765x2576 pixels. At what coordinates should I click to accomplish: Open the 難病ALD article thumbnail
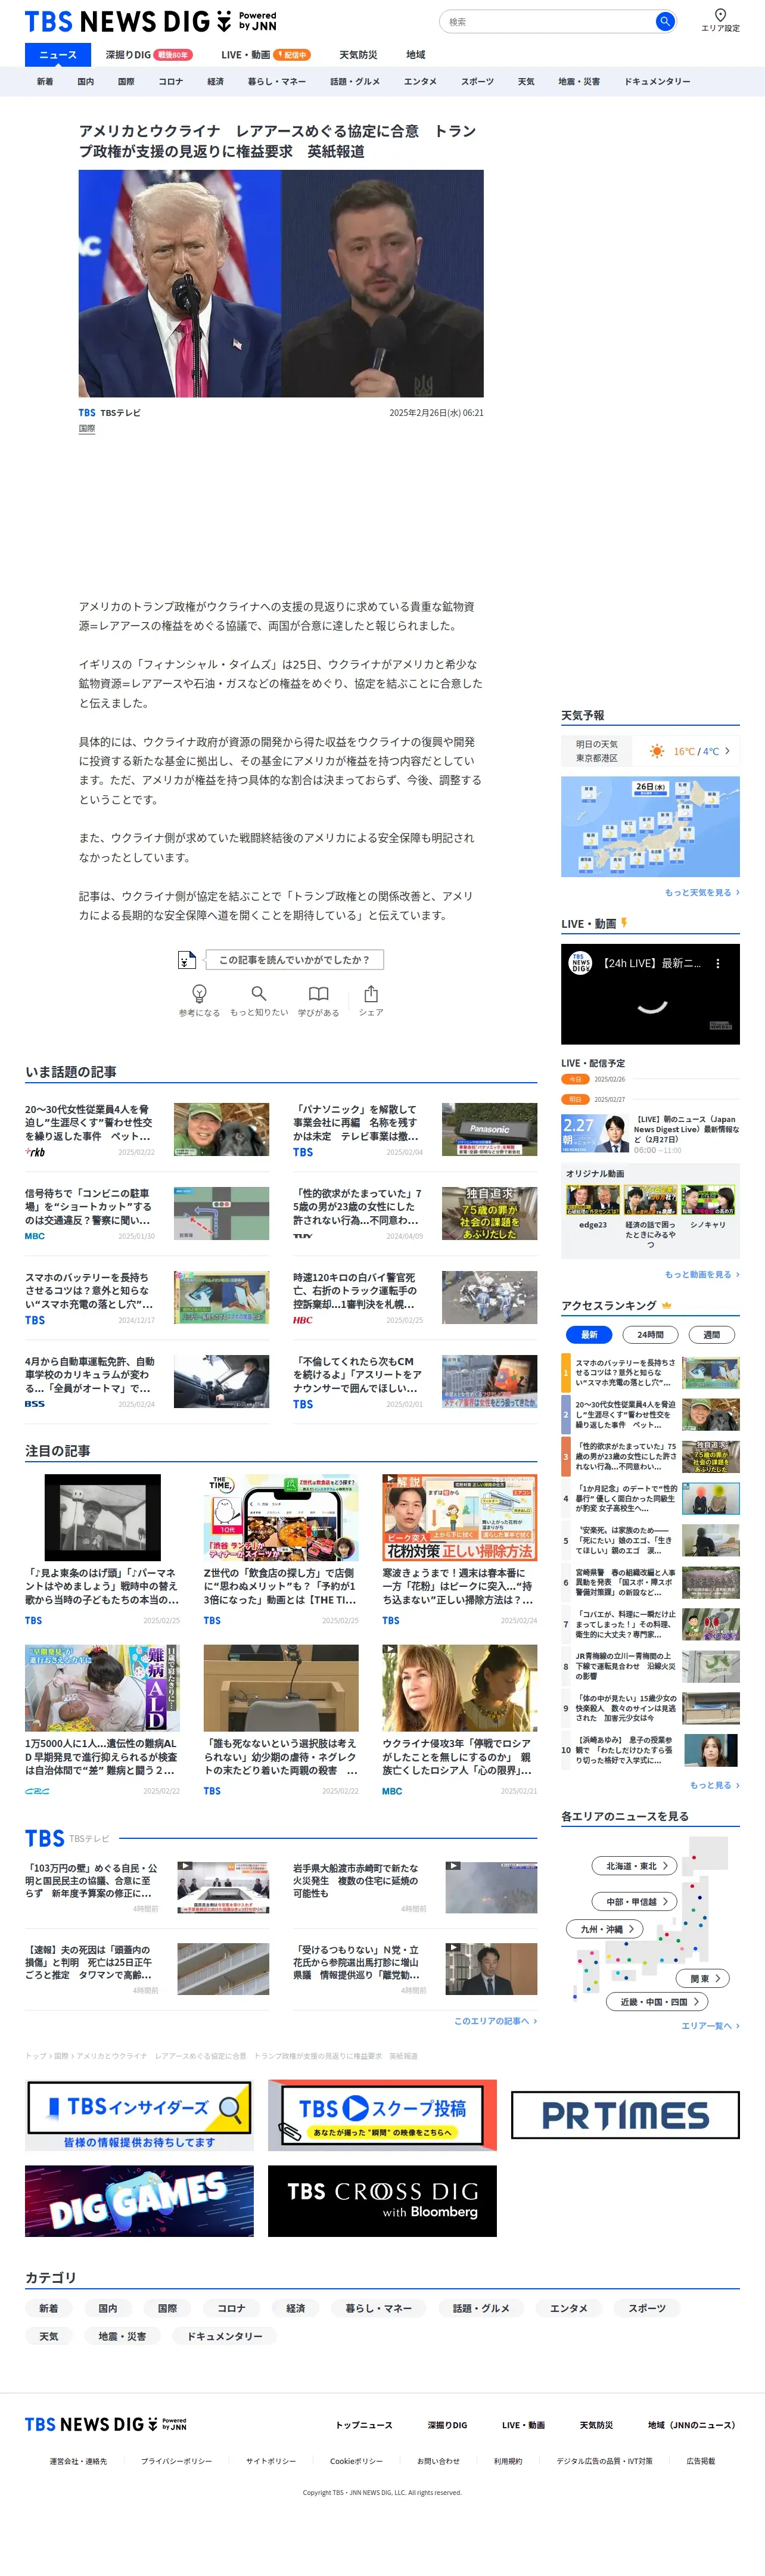pos(102,1688)
